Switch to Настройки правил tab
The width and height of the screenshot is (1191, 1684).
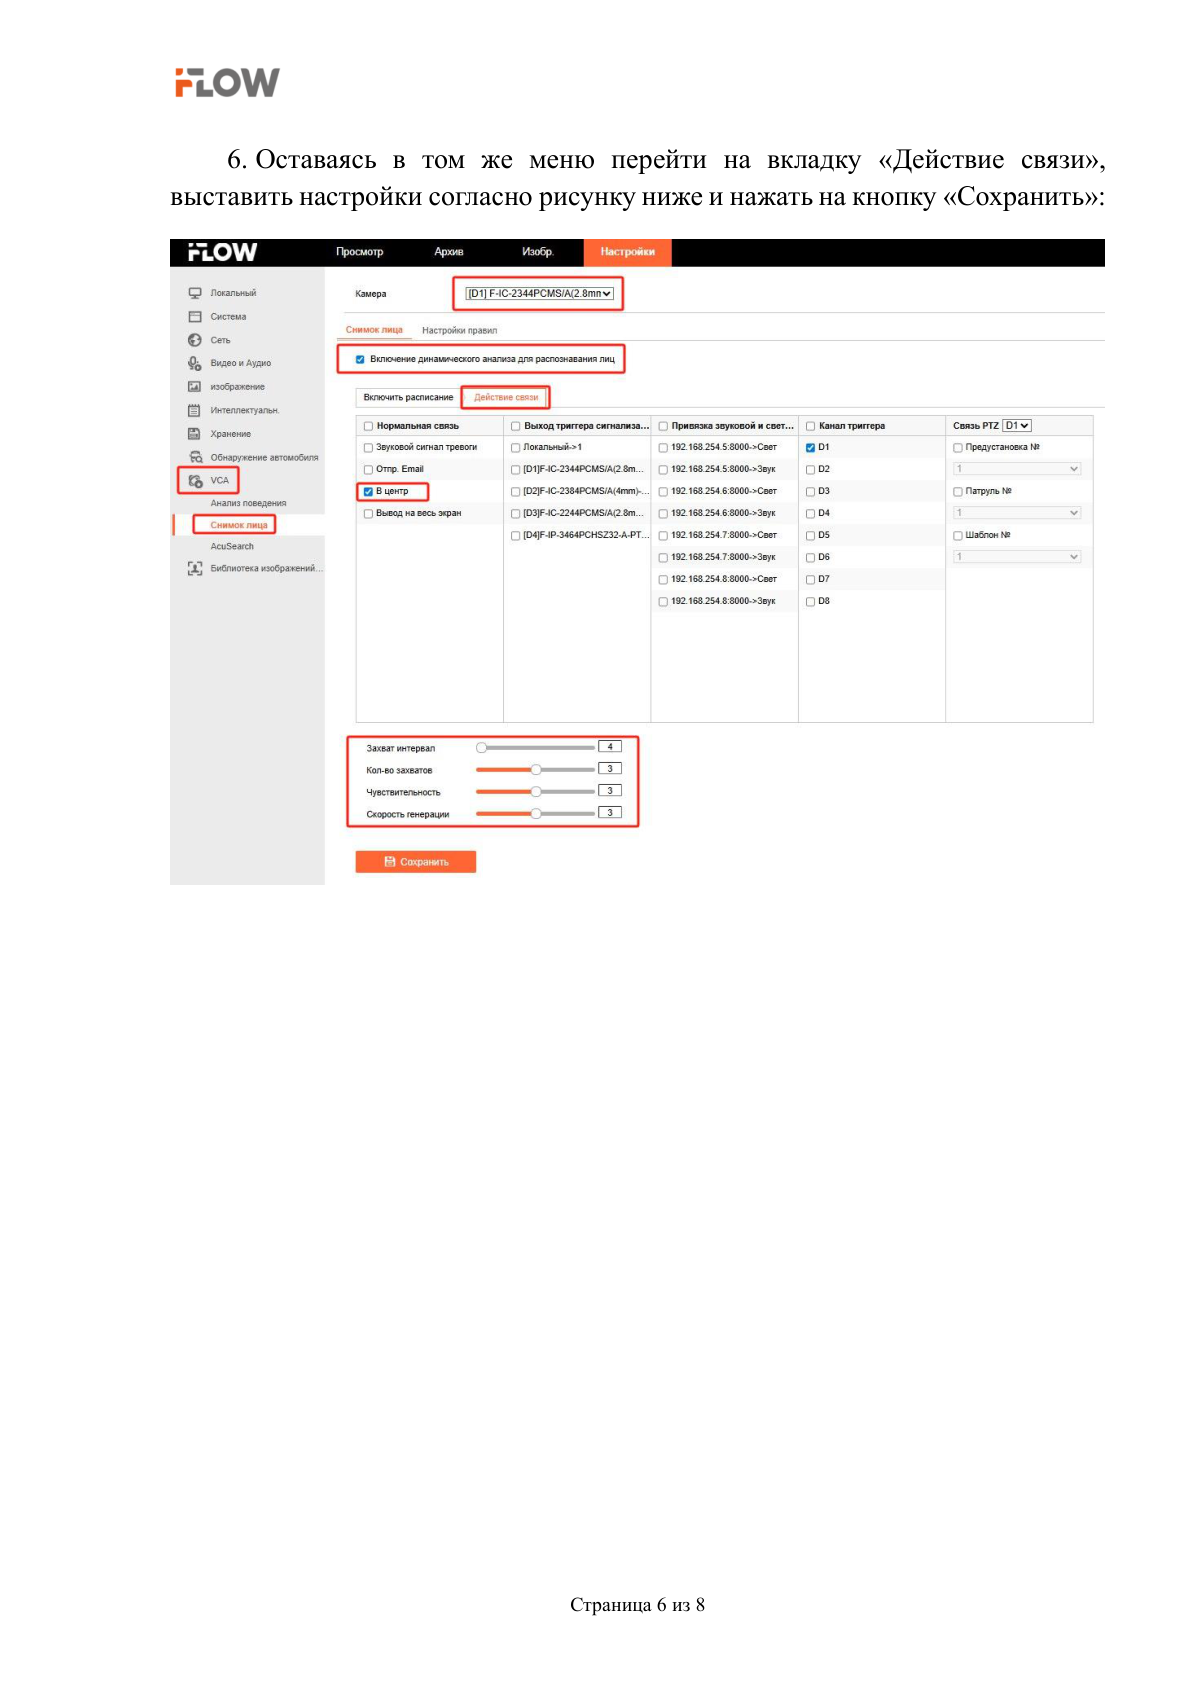(x=460, y=330)
